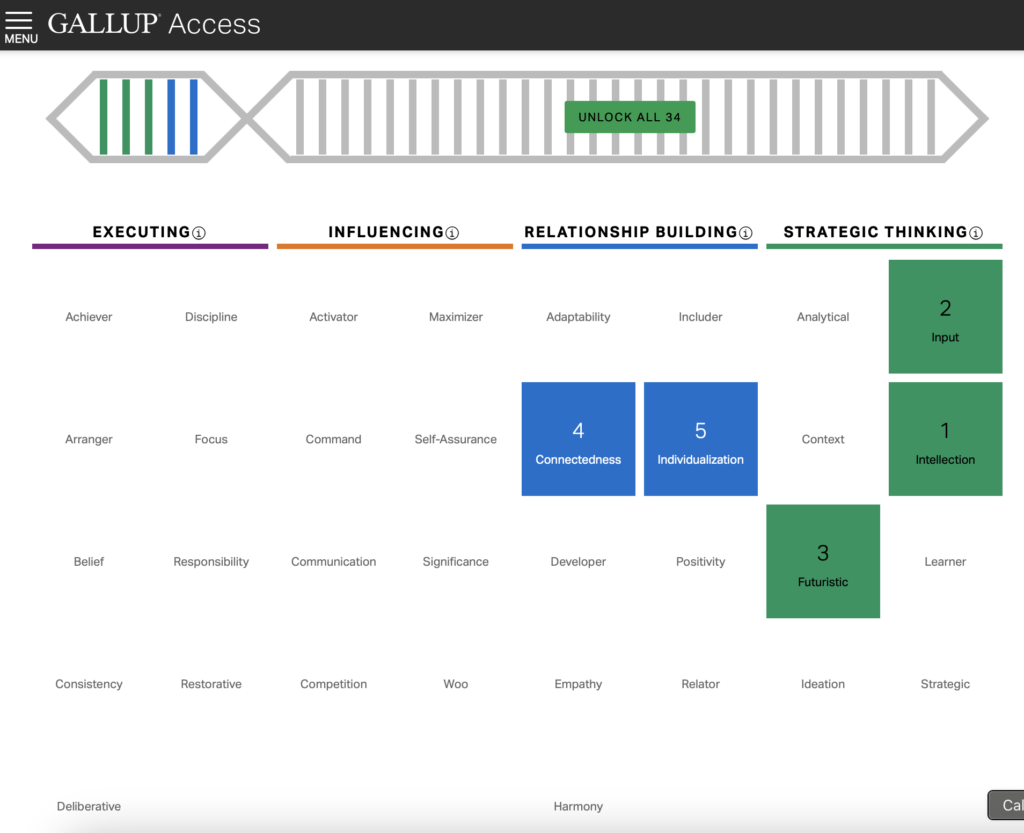Viewport: 1024px width, 833px height.
Task: Open the Connectedness rank 4 tile
Action: pyautogui.click(x=578, y=439)
